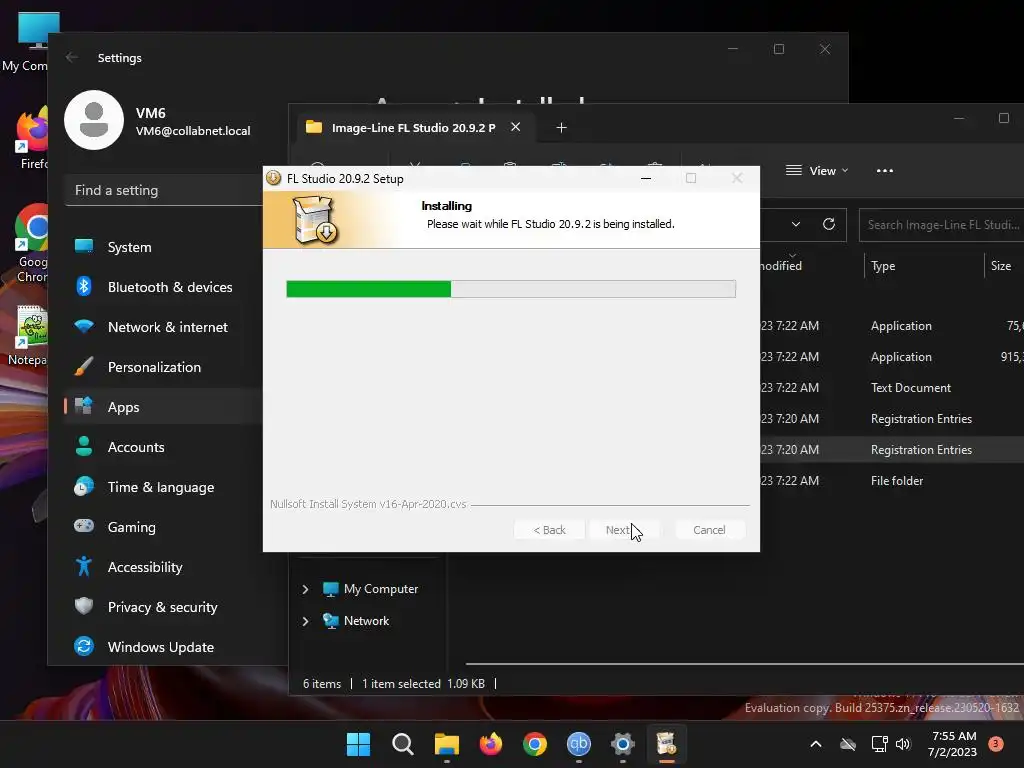Open address bar history dropdown chevron
The height and width of the screenshot is (768, 1024).
click(x=795, y=224)
